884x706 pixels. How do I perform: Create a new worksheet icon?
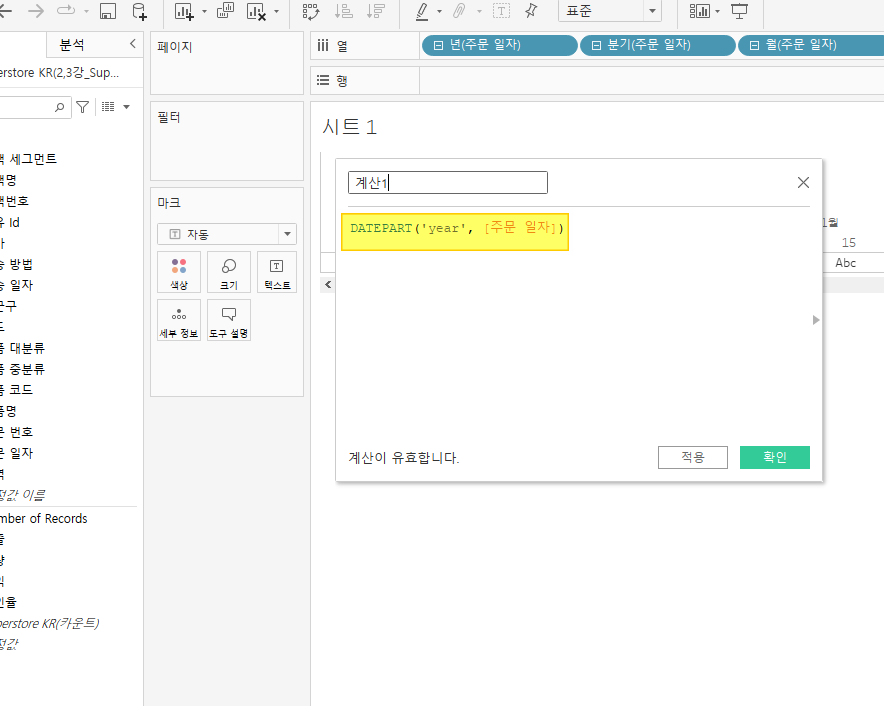(x=184, y=11)
